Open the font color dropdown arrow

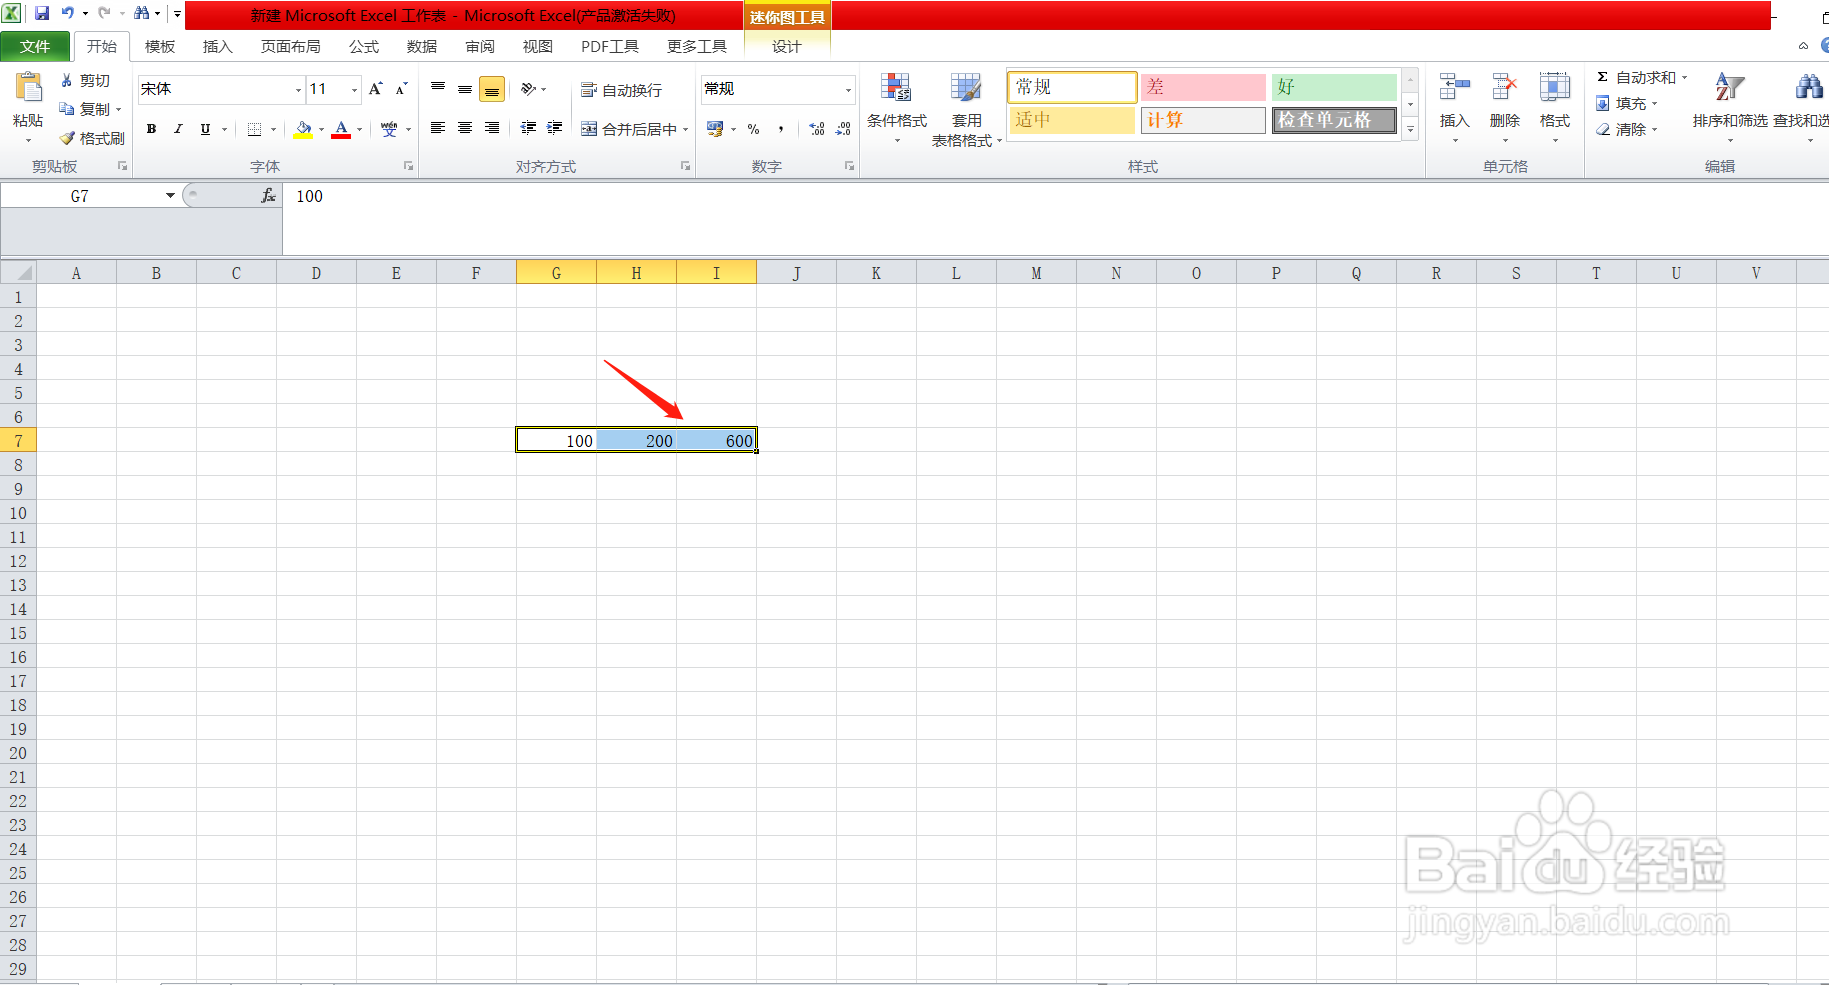coord(359,129)
